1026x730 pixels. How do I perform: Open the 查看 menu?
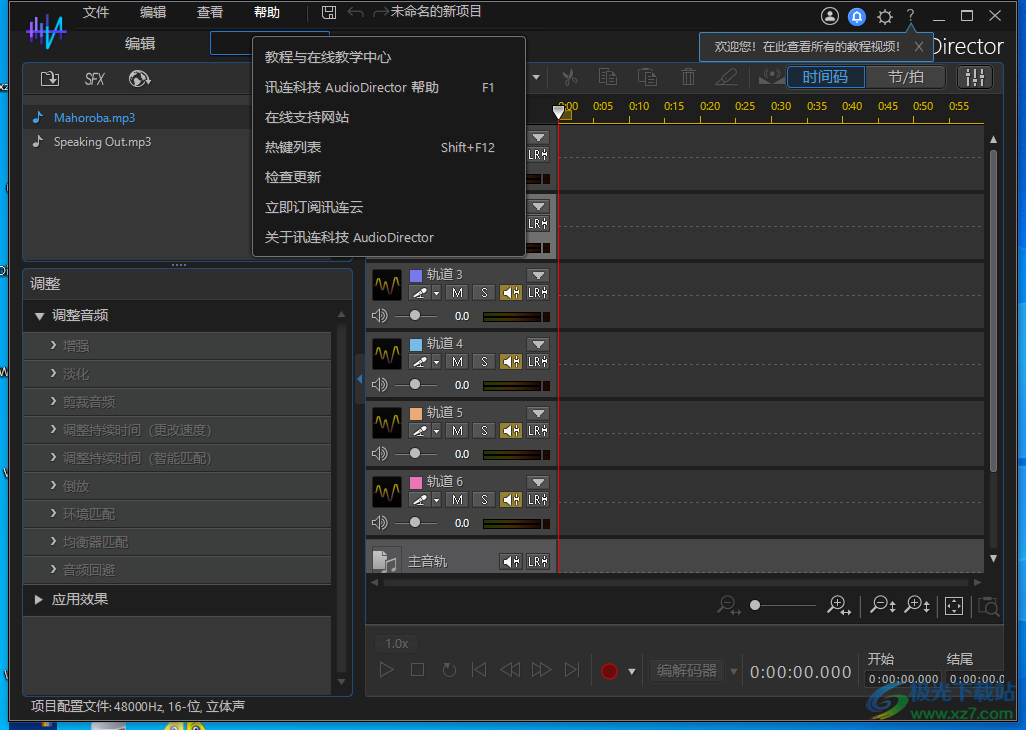210,12
